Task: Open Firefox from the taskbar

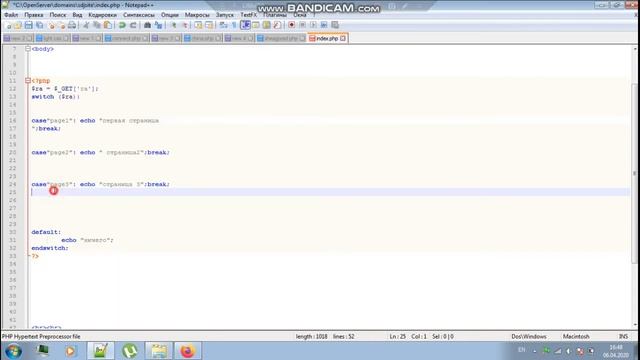Action: click(187, 351)
